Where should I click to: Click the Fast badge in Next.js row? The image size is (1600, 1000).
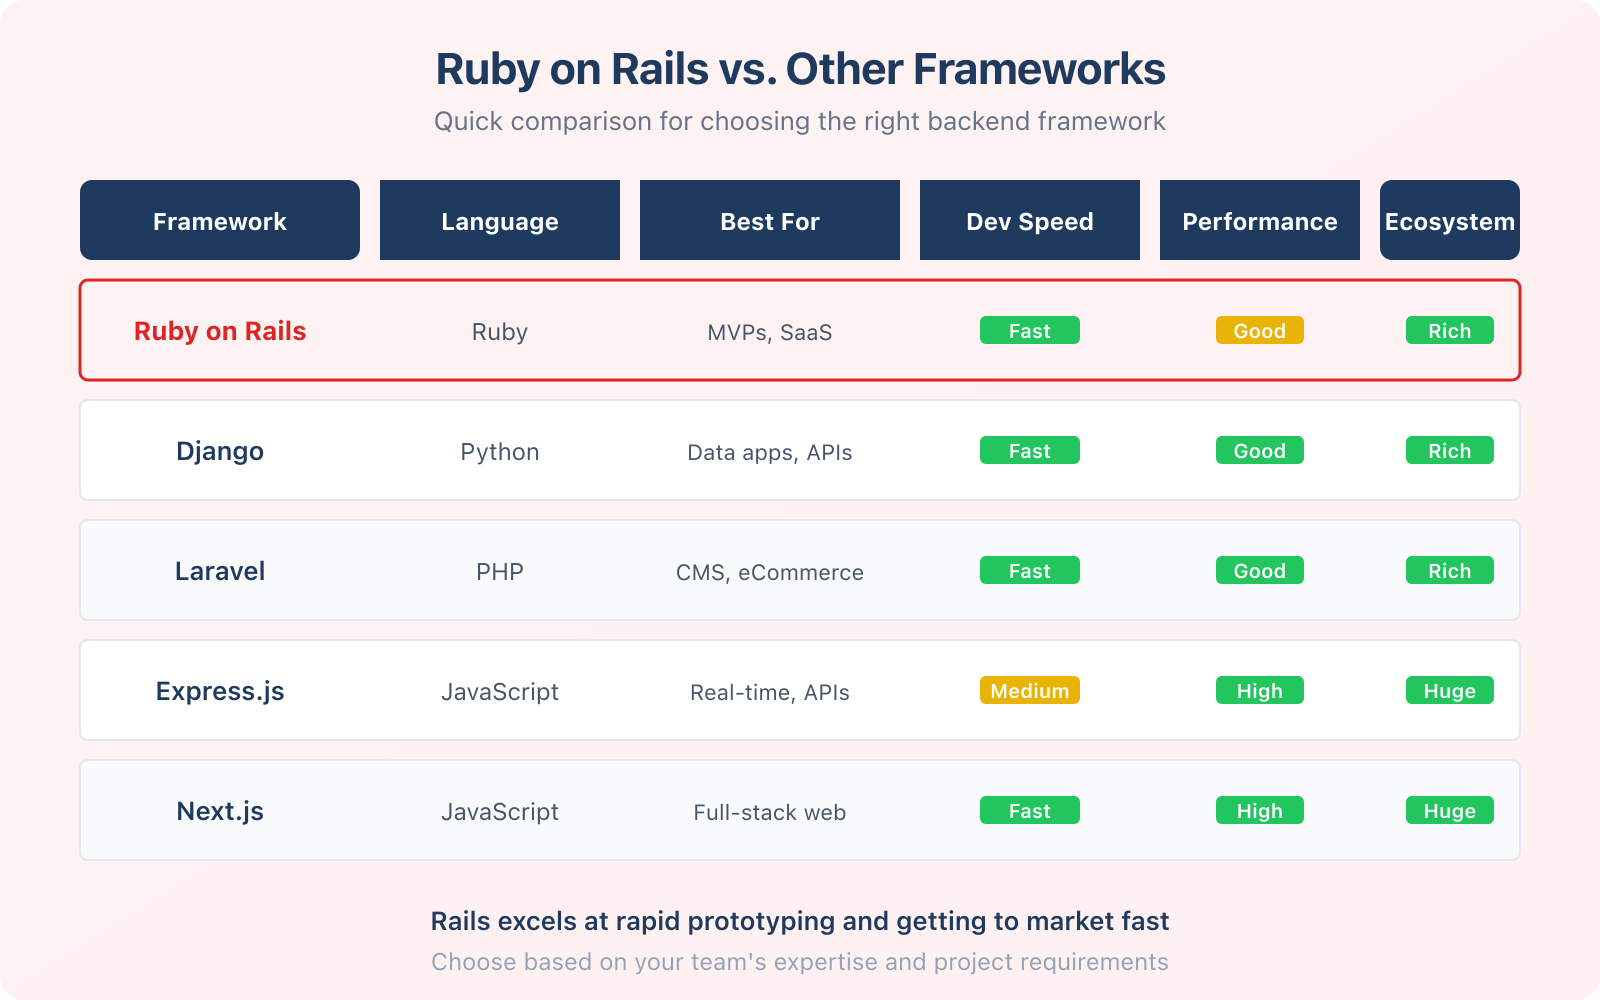pyautogui.click(x=1029, y=810)
